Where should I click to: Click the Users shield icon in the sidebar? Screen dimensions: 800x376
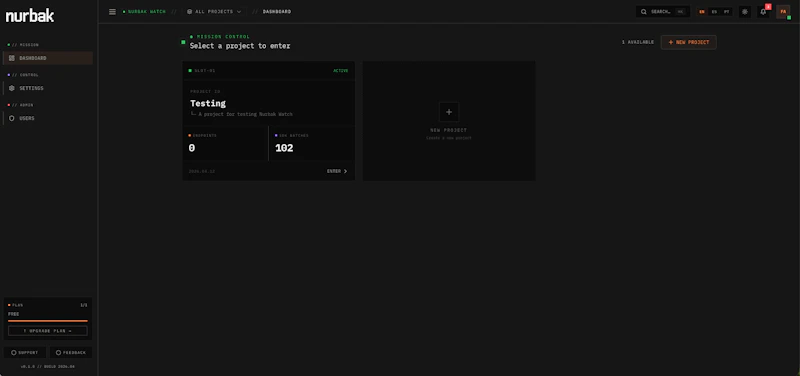pos(12,118)
